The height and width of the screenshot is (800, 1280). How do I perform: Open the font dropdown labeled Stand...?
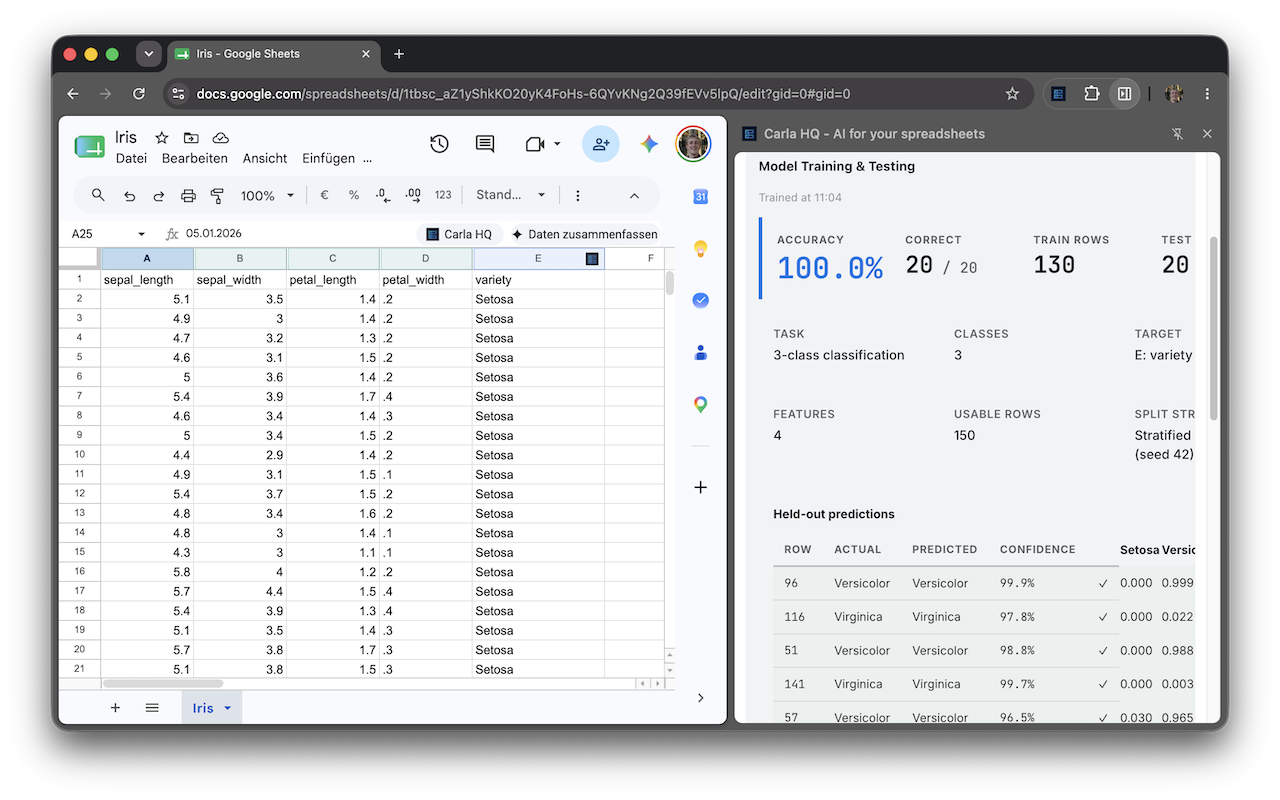click(511, 195)
